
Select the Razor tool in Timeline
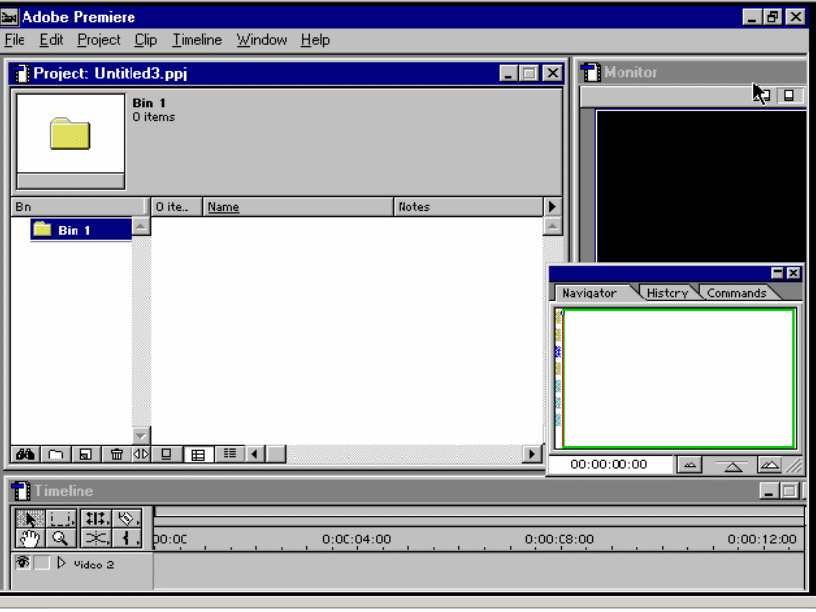click(126, 518)
